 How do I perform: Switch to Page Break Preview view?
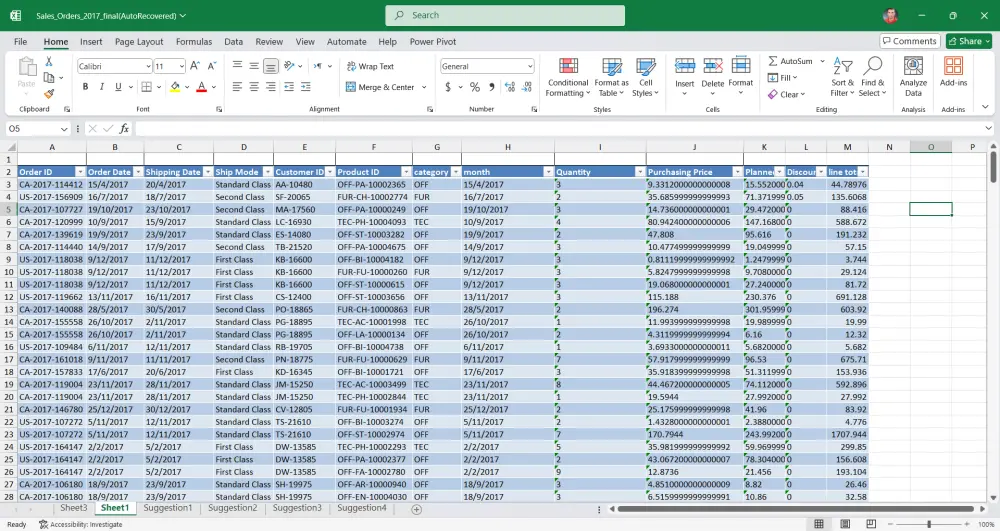tap(871, 524)
